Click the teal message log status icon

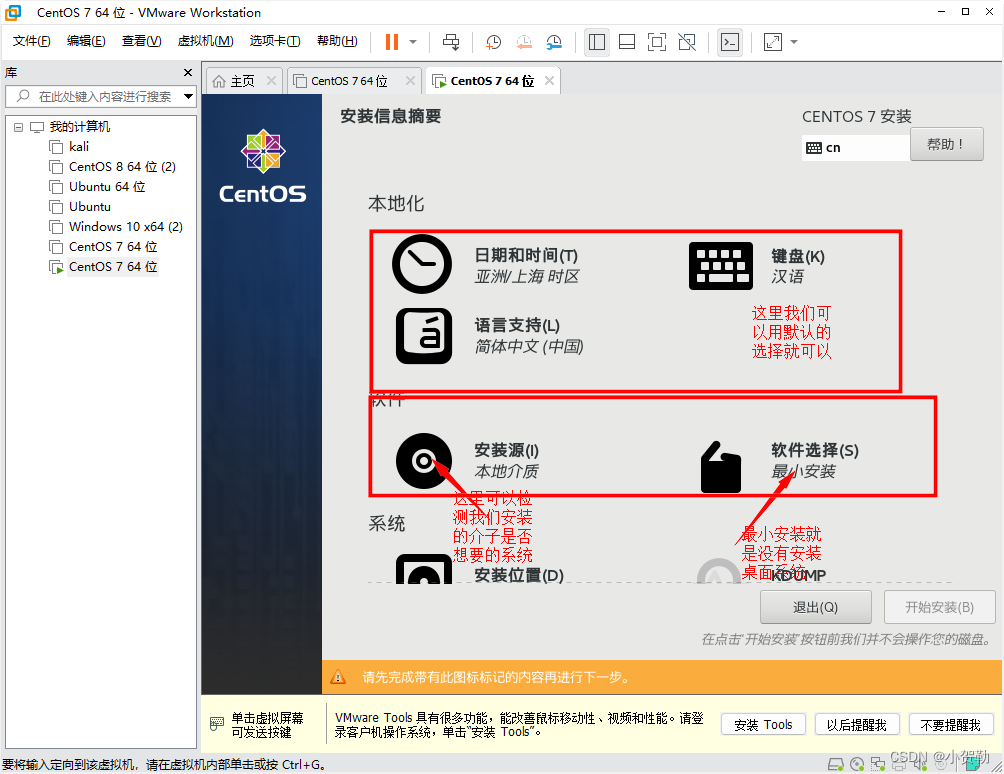point(973,764)
